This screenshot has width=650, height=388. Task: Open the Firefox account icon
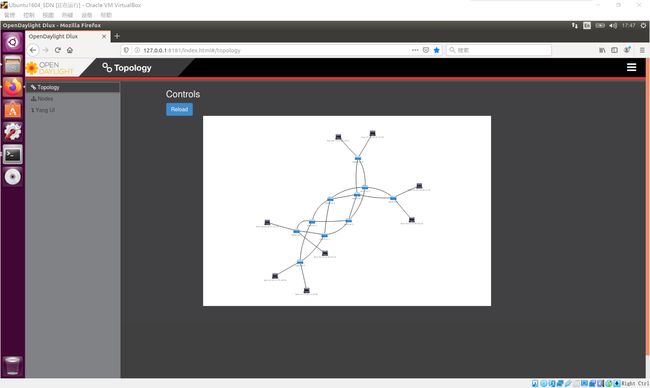[627, 50]
